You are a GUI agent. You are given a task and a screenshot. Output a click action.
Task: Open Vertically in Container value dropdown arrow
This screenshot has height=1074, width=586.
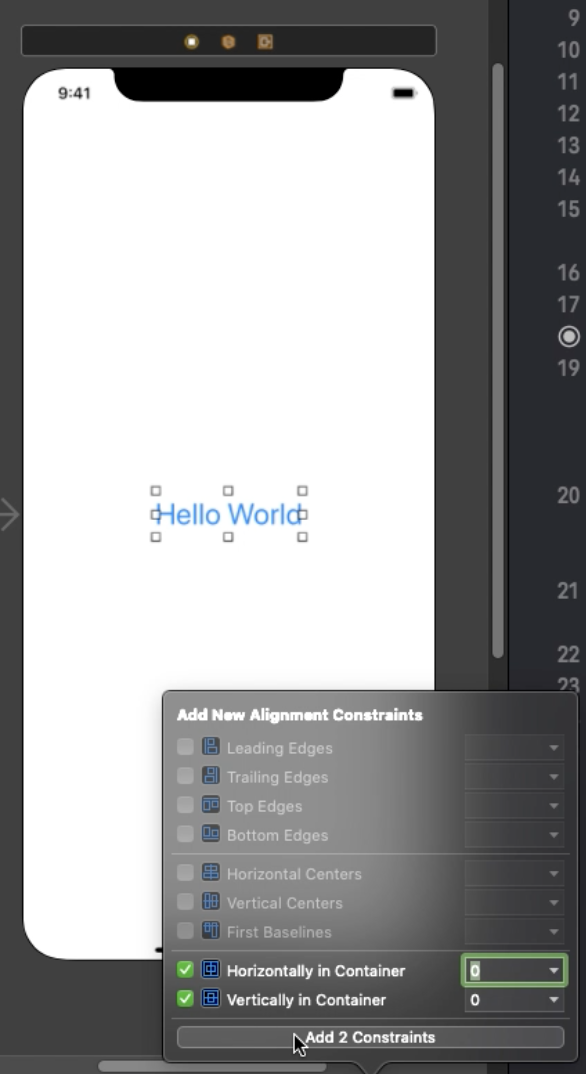click(554, 1000)
